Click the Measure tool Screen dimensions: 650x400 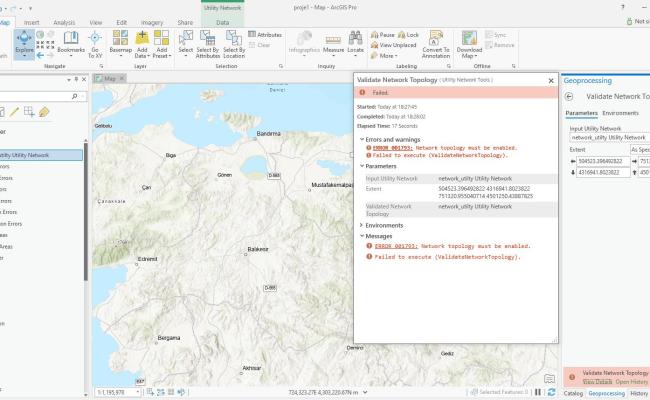pos(333,44)
